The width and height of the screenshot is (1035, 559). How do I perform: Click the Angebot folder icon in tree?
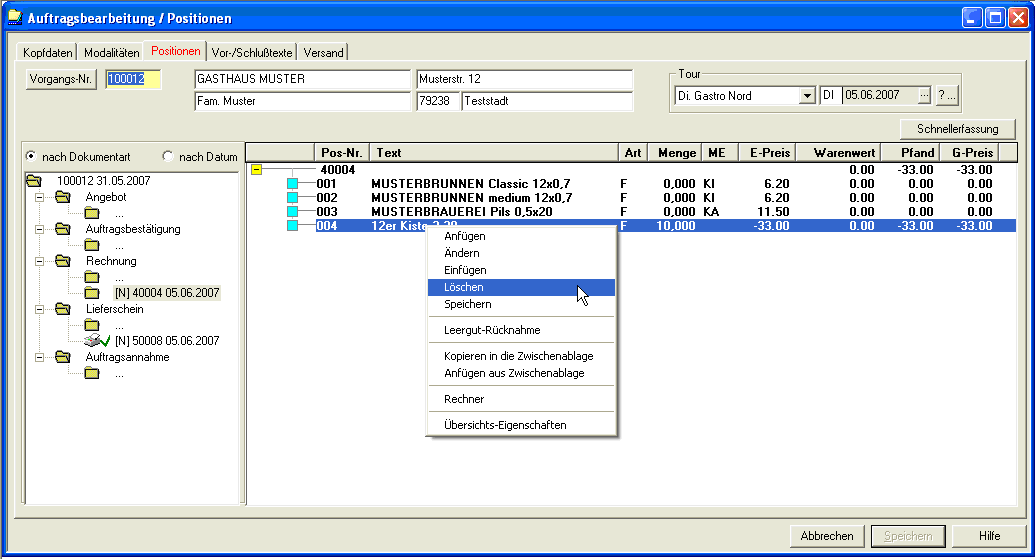[x=64, y=197]
